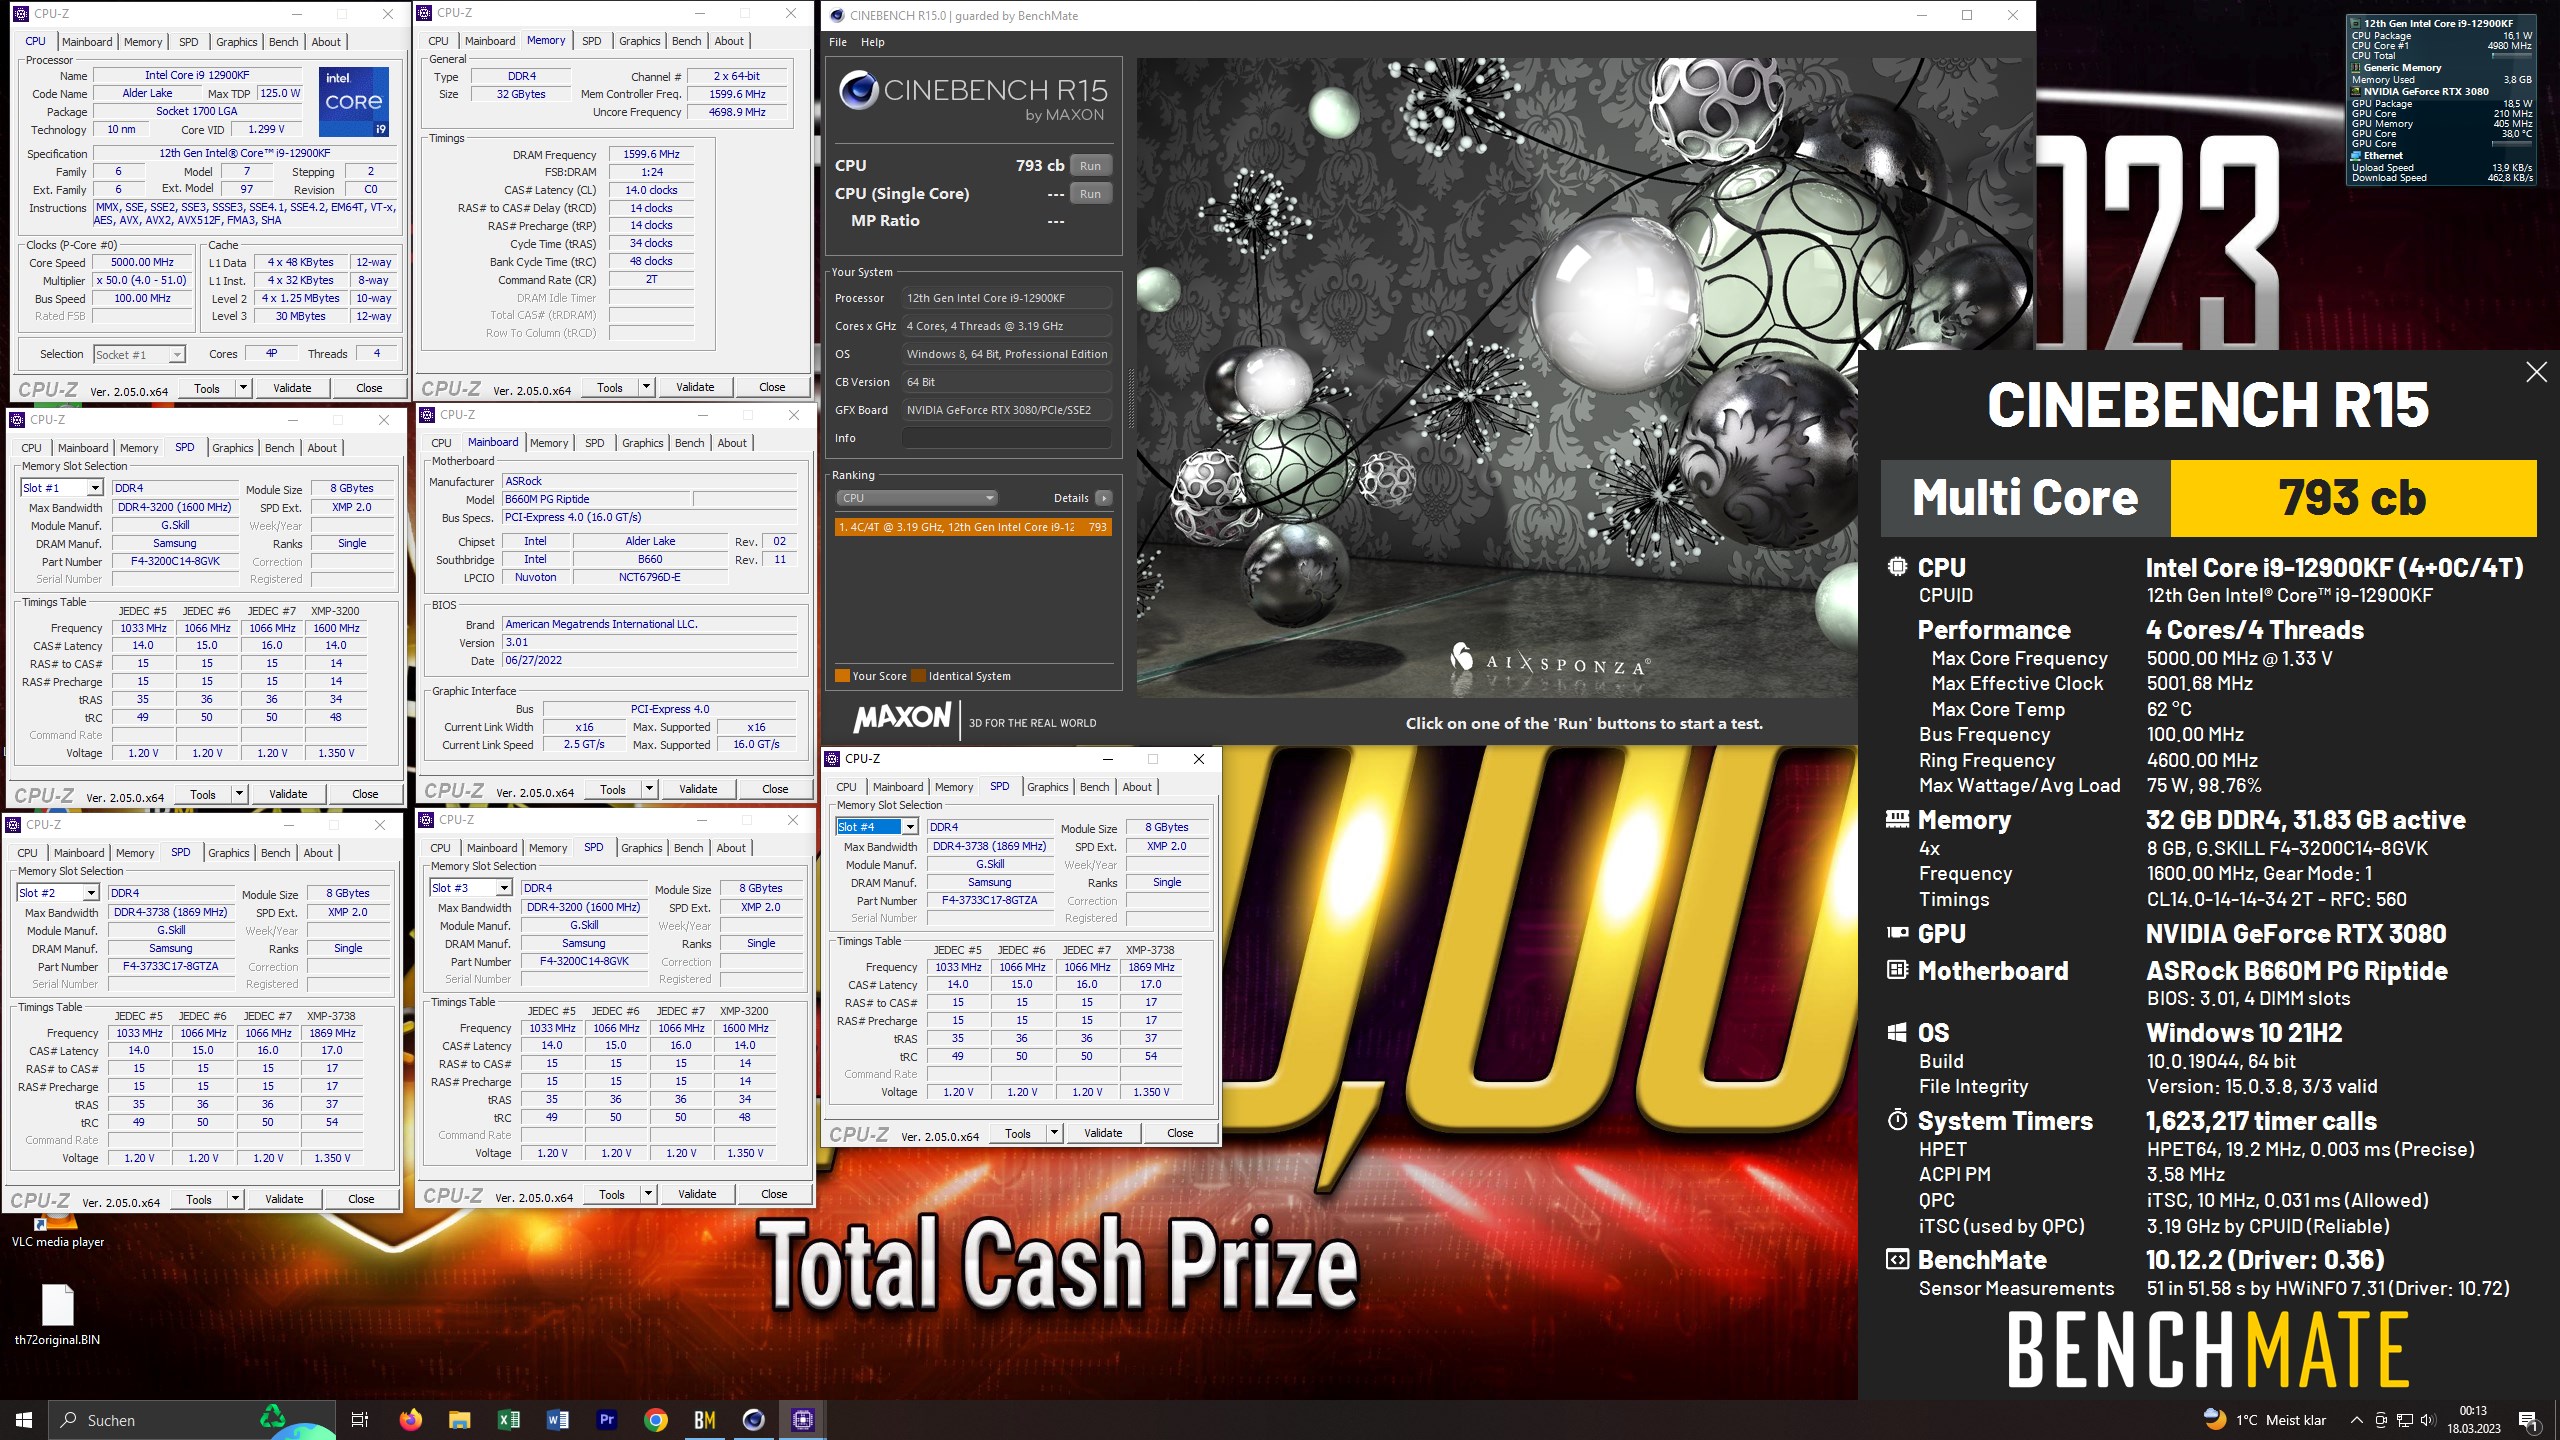Viewport: 2560px width, 1440px height.
Task: Close the BenchMate result panel with the X
Action: pos(2536,373)
